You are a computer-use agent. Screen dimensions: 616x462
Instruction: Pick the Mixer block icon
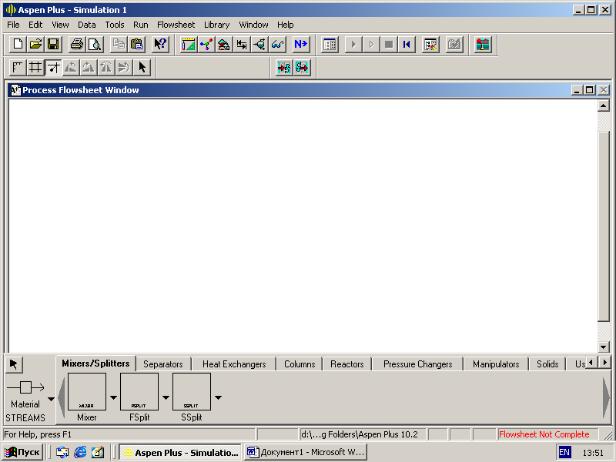coord(87,392)
